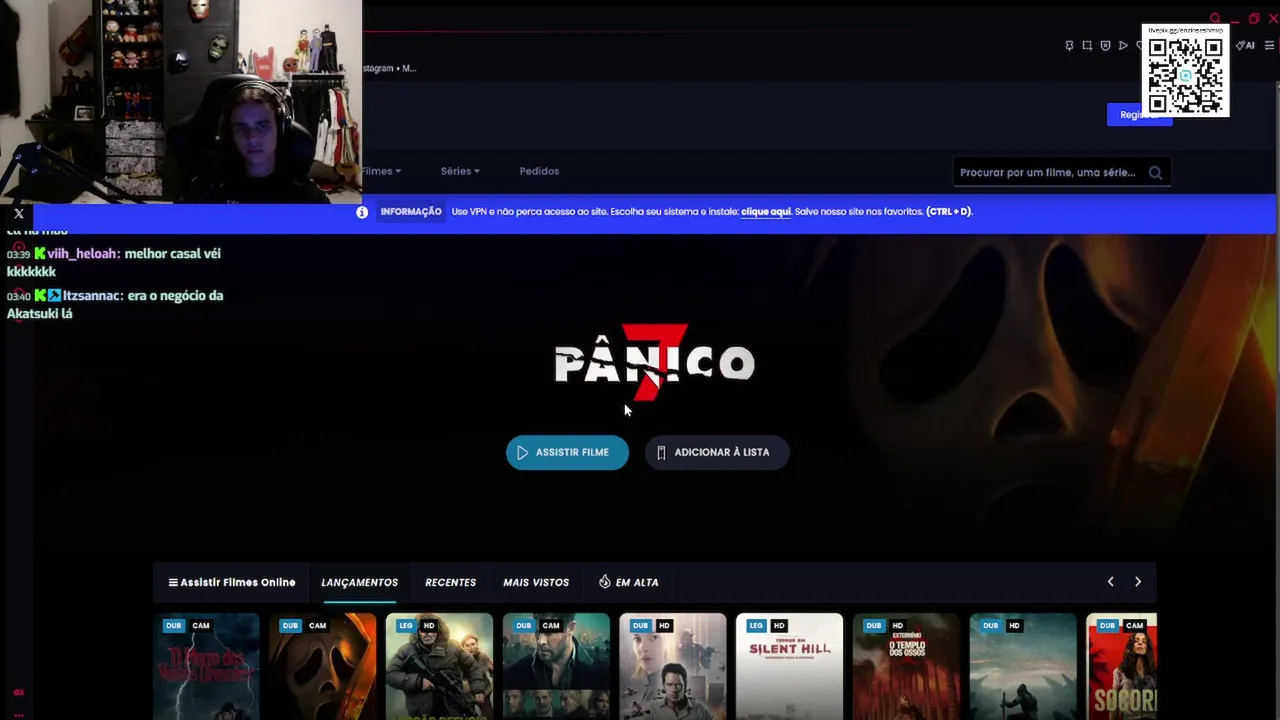Image resolution: width=1280 pixels, height=720 pixels.
Task: Click the hamburger icon beside Assistir Filmes Online
Action: pyautogui.click(x=173, y=582)
